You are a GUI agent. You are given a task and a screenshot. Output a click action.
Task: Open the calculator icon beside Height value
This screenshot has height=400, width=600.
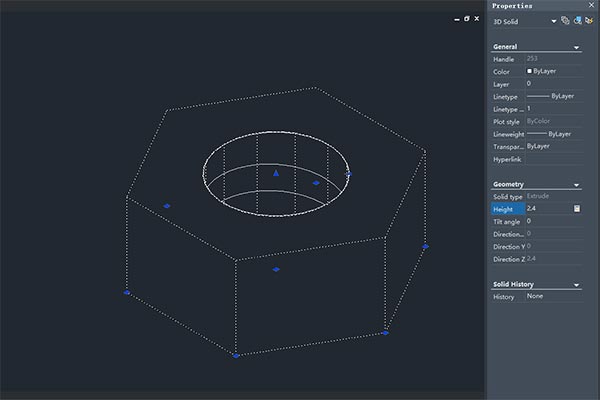(577, 209)
